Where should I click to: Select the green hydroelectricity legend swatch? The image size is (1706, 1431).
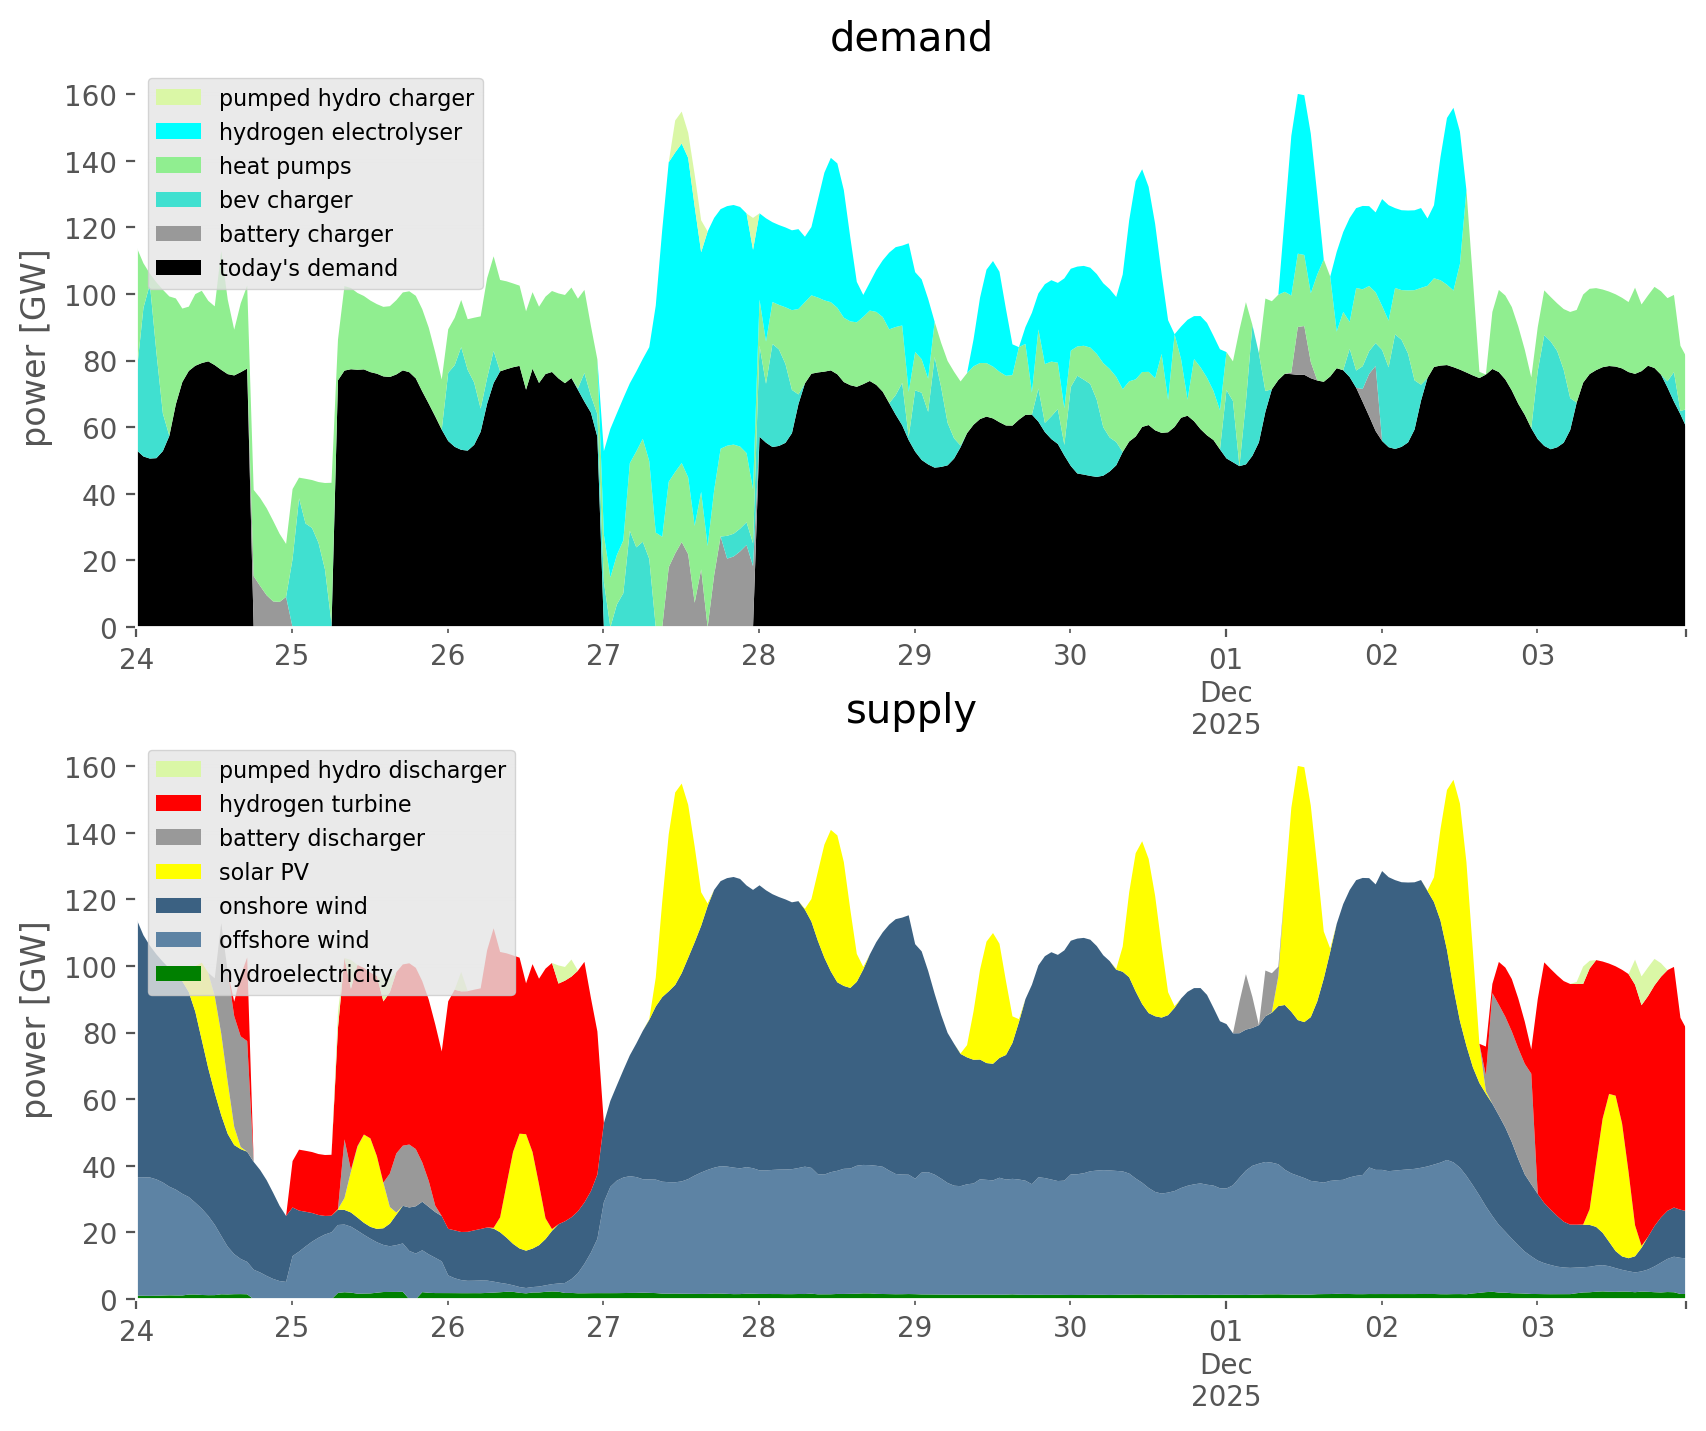(178, 974)
